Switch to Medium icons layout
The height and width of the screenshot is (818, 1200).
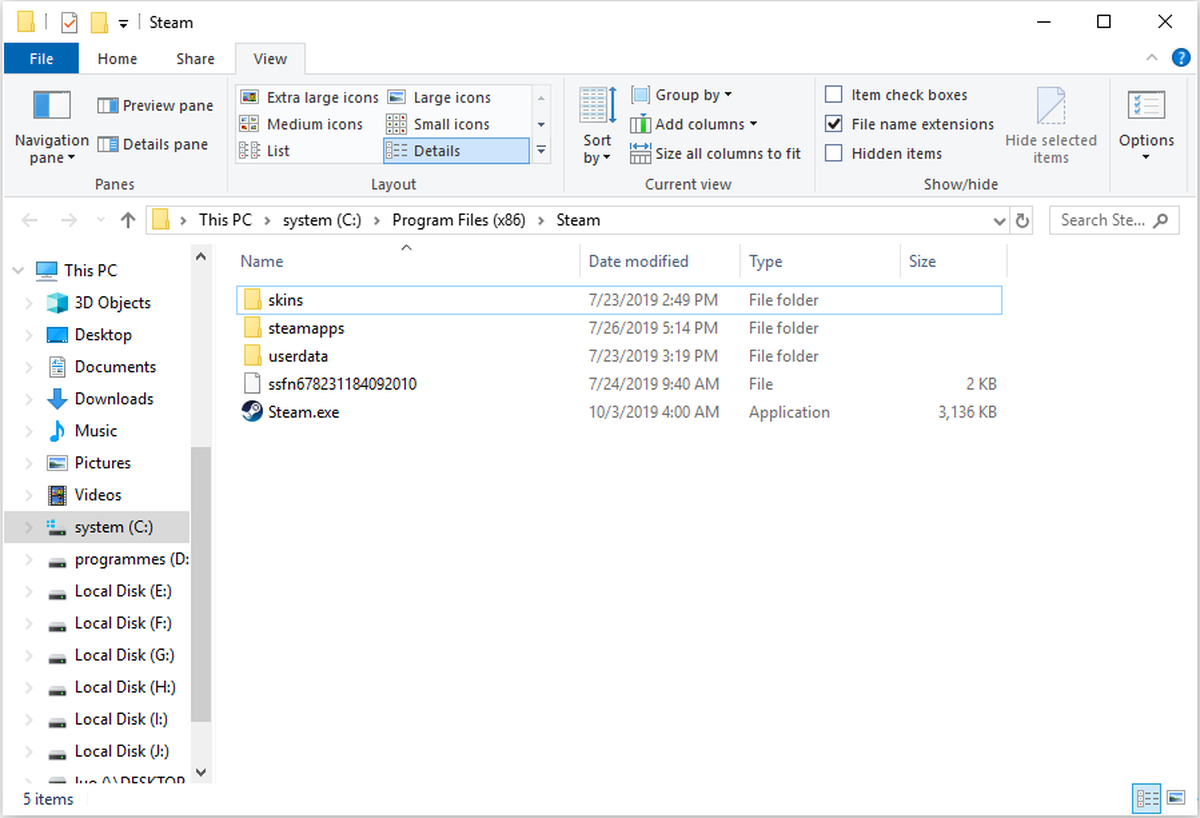click(301, 124)
